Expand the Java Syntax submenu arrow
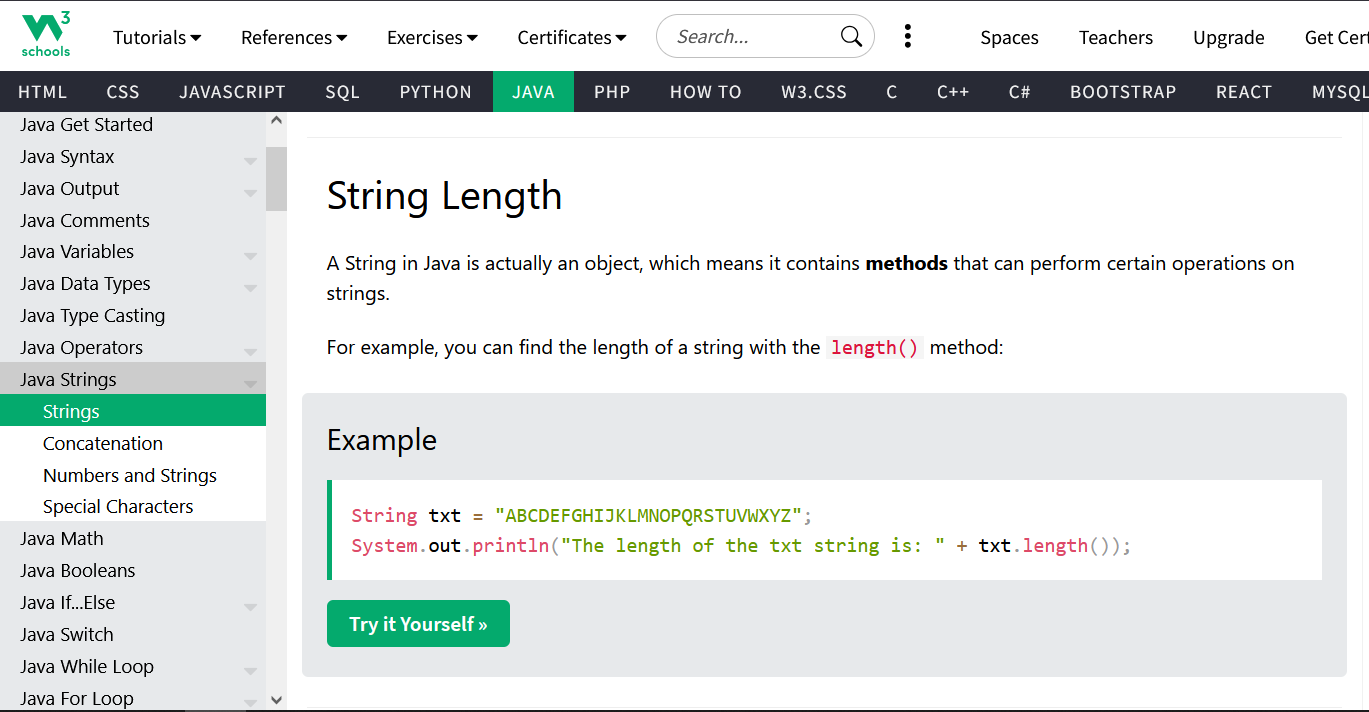This screenshot has height=712, width=1369. [250, 160]
